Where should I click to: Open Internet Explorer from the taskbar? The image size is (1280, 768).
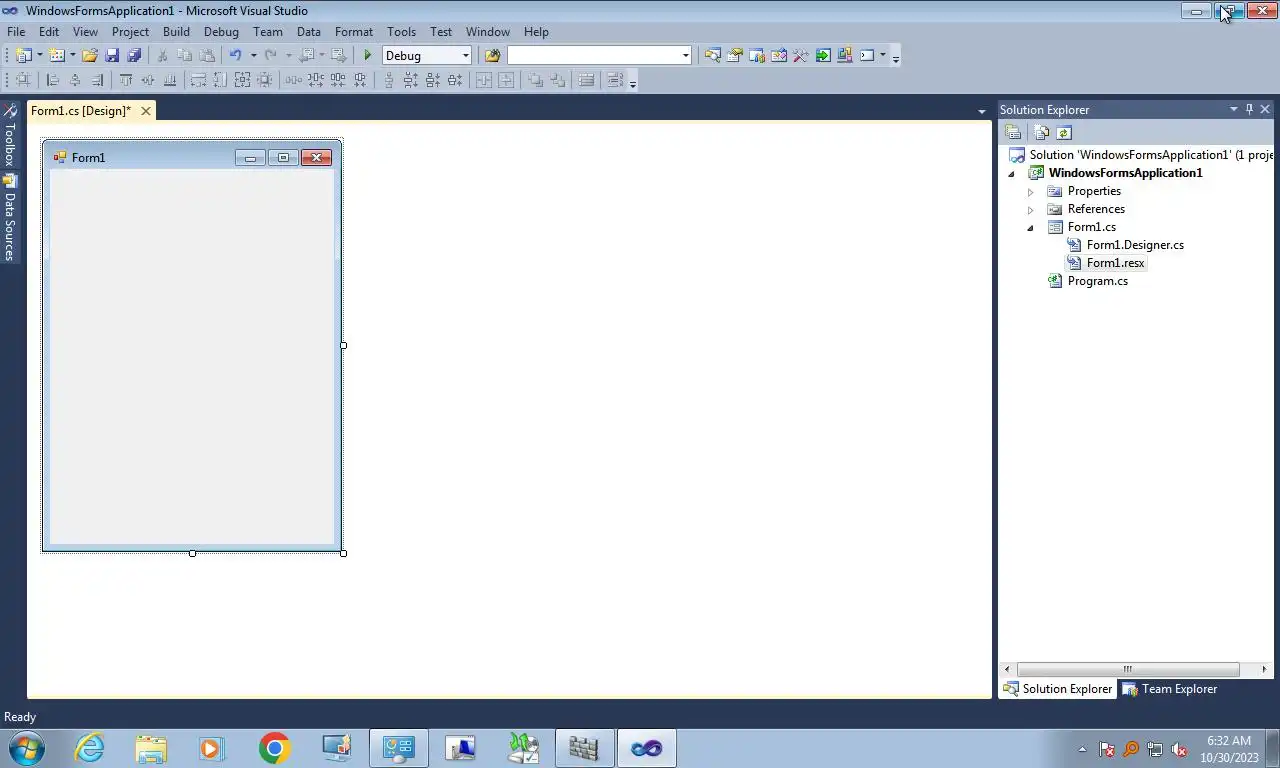click(90, 748)
